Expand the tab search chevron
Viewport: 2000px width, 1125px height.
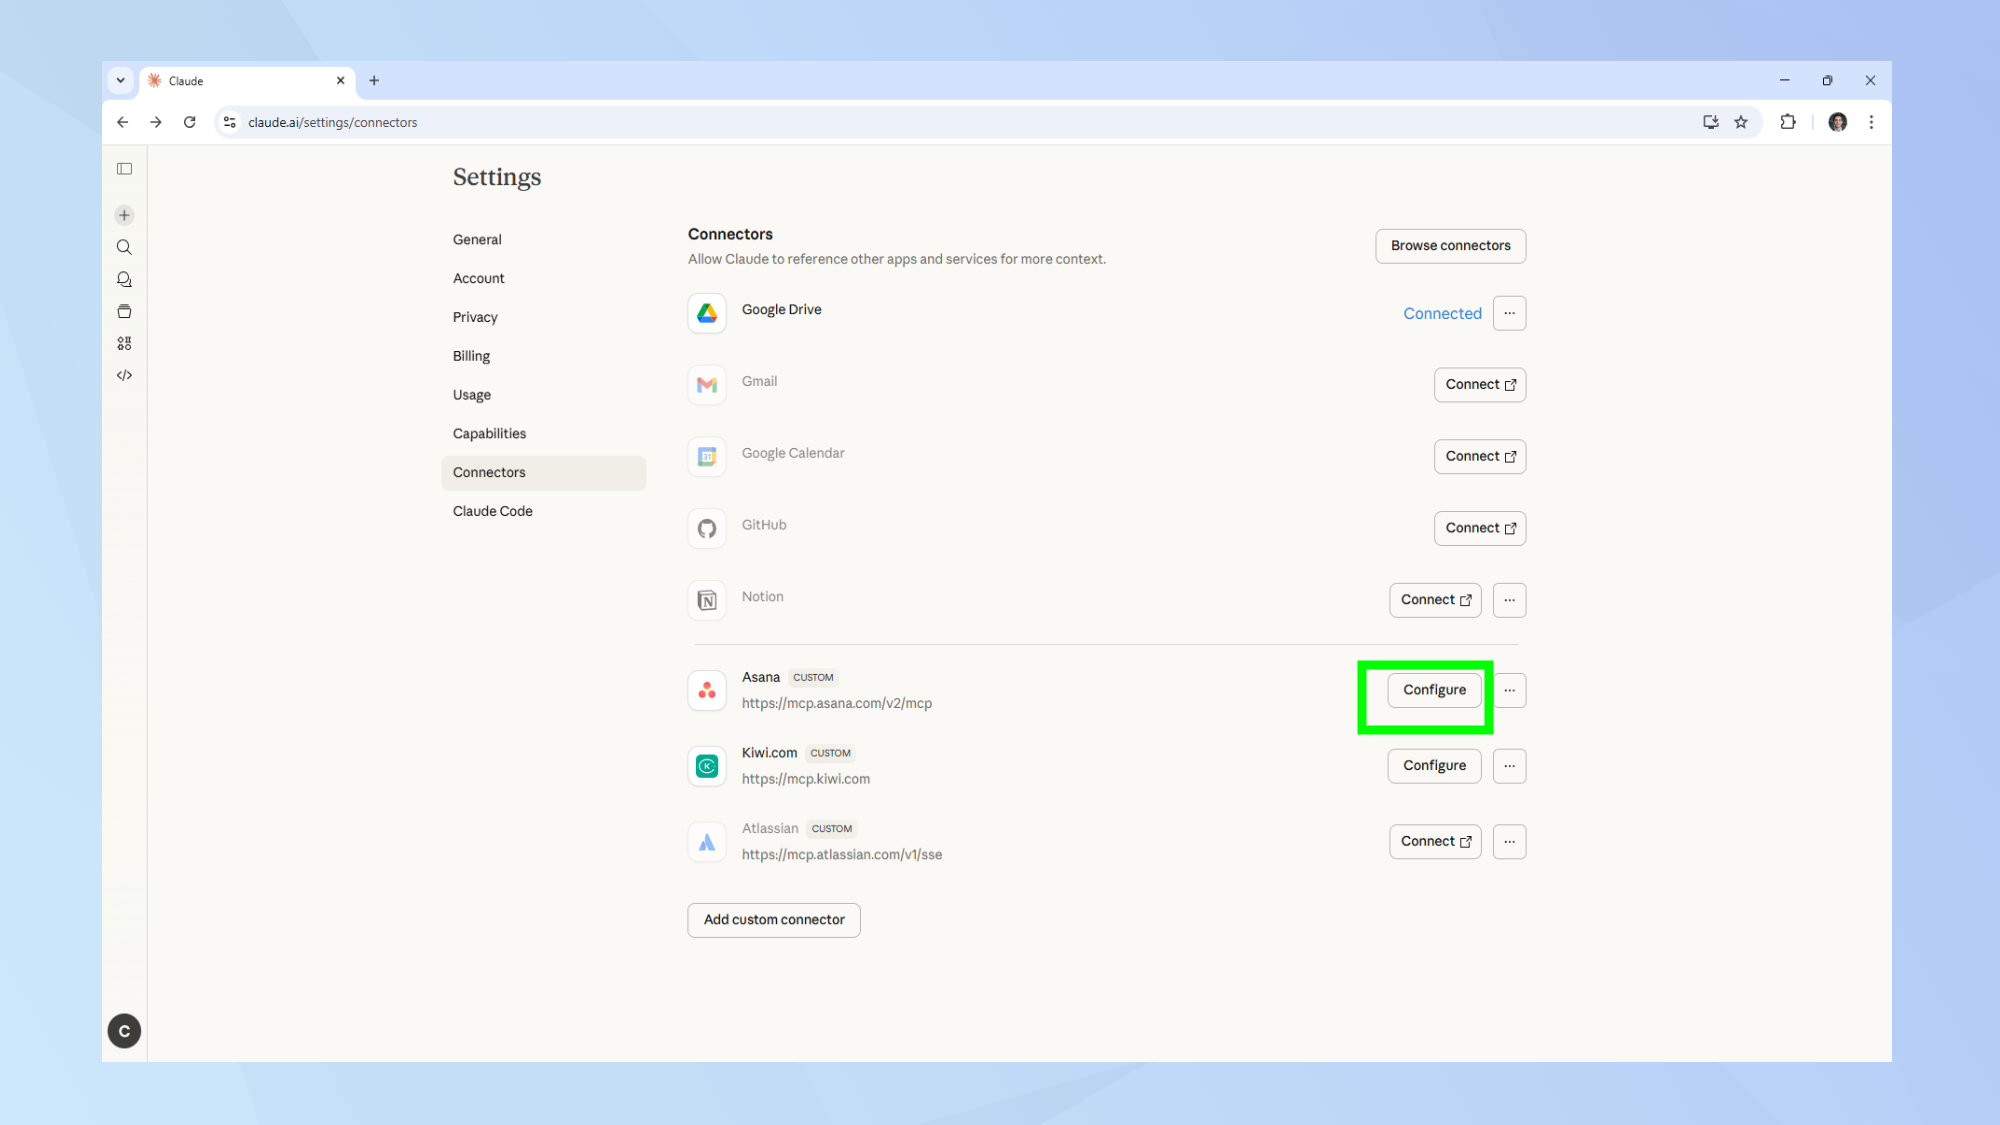tap(121, 80)
